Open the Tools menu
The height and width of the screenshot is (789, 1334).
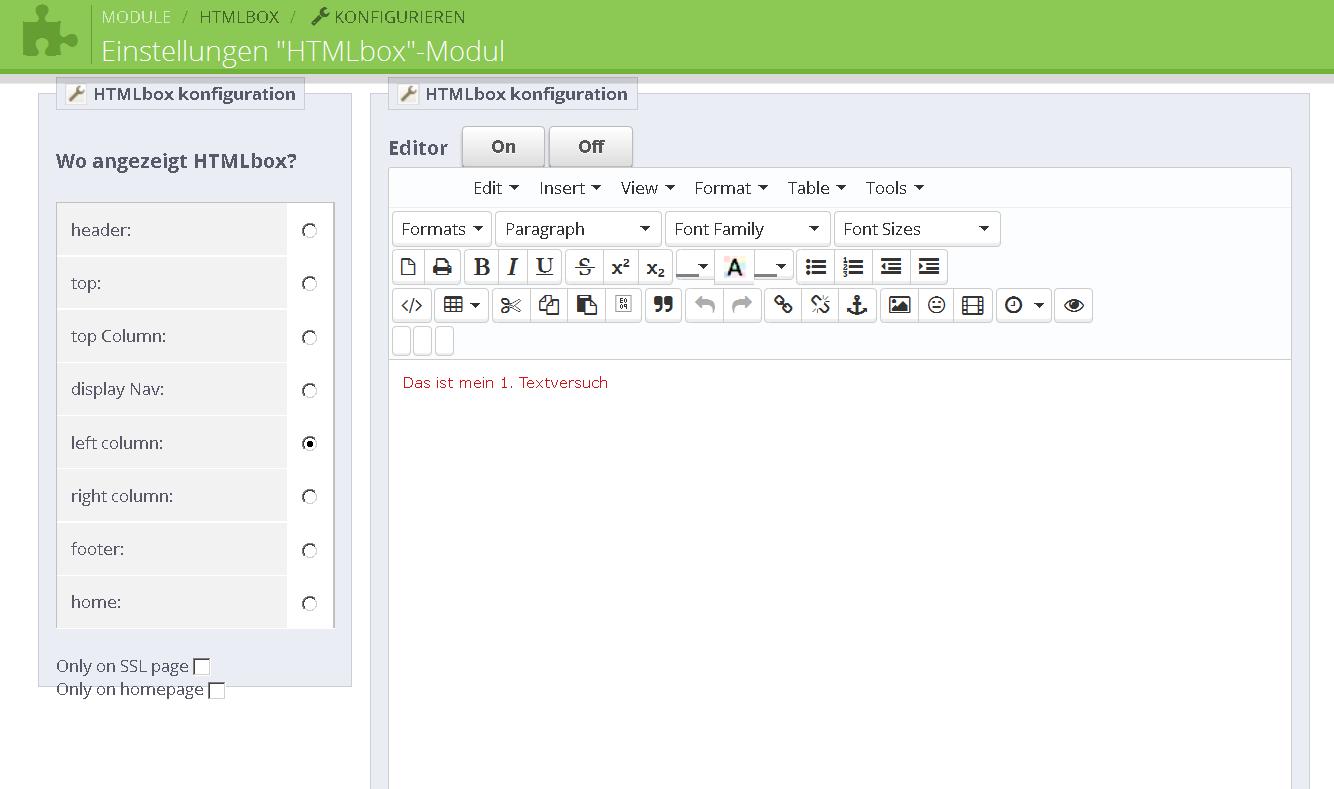click(894, 188)
